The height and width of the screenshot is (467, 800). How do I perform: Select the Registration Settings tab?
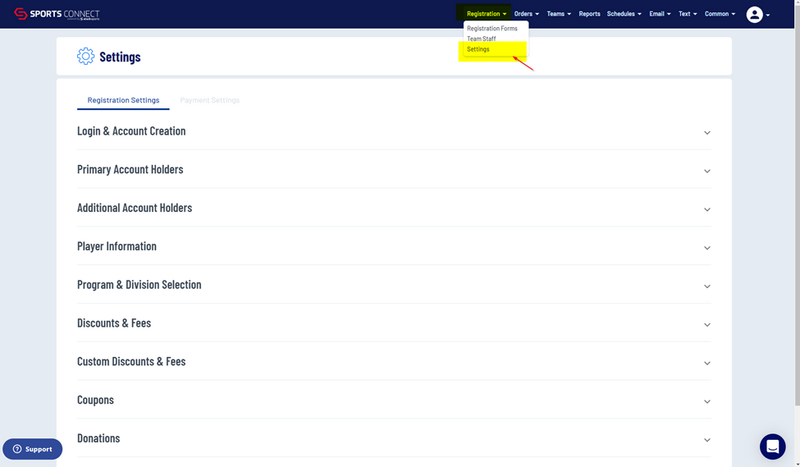click(x=123, y=100)
